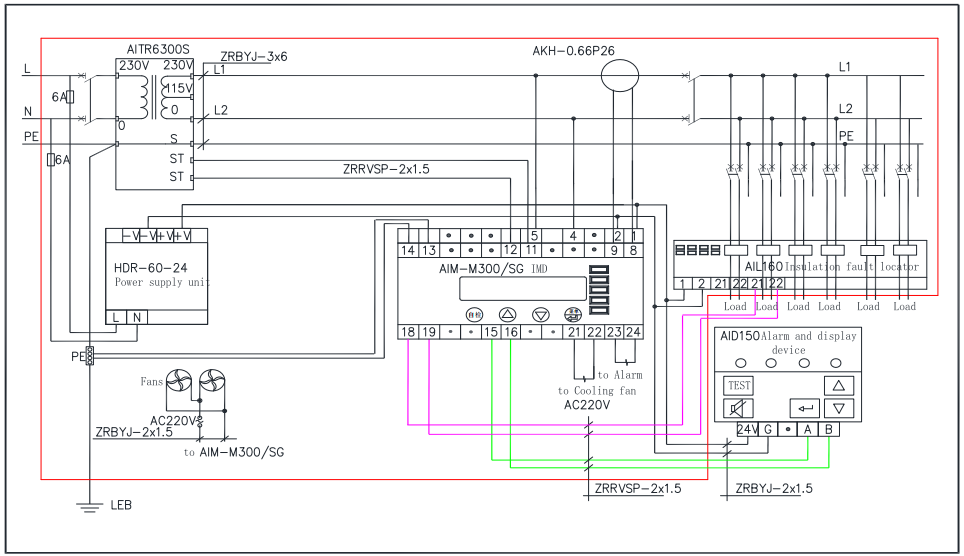Click the AITR6300S transformer label
The height and width of the screenshot is (556, 964).
[x=158, y=49]
